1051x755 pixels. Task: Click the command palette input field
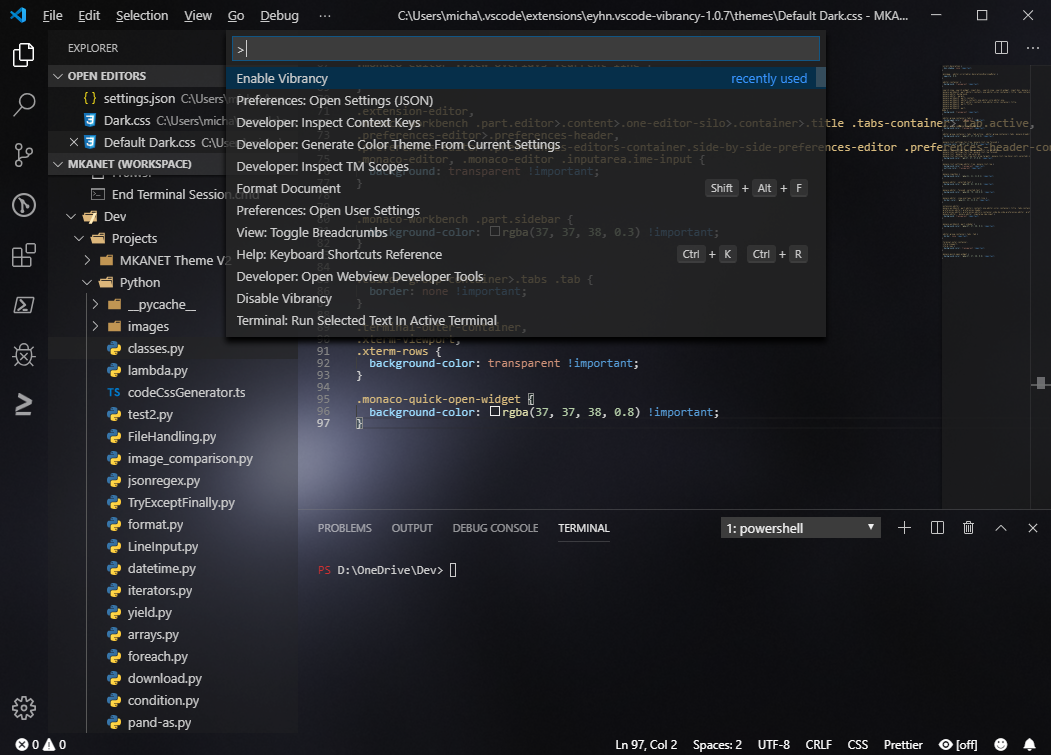click(x=526, y=48)
